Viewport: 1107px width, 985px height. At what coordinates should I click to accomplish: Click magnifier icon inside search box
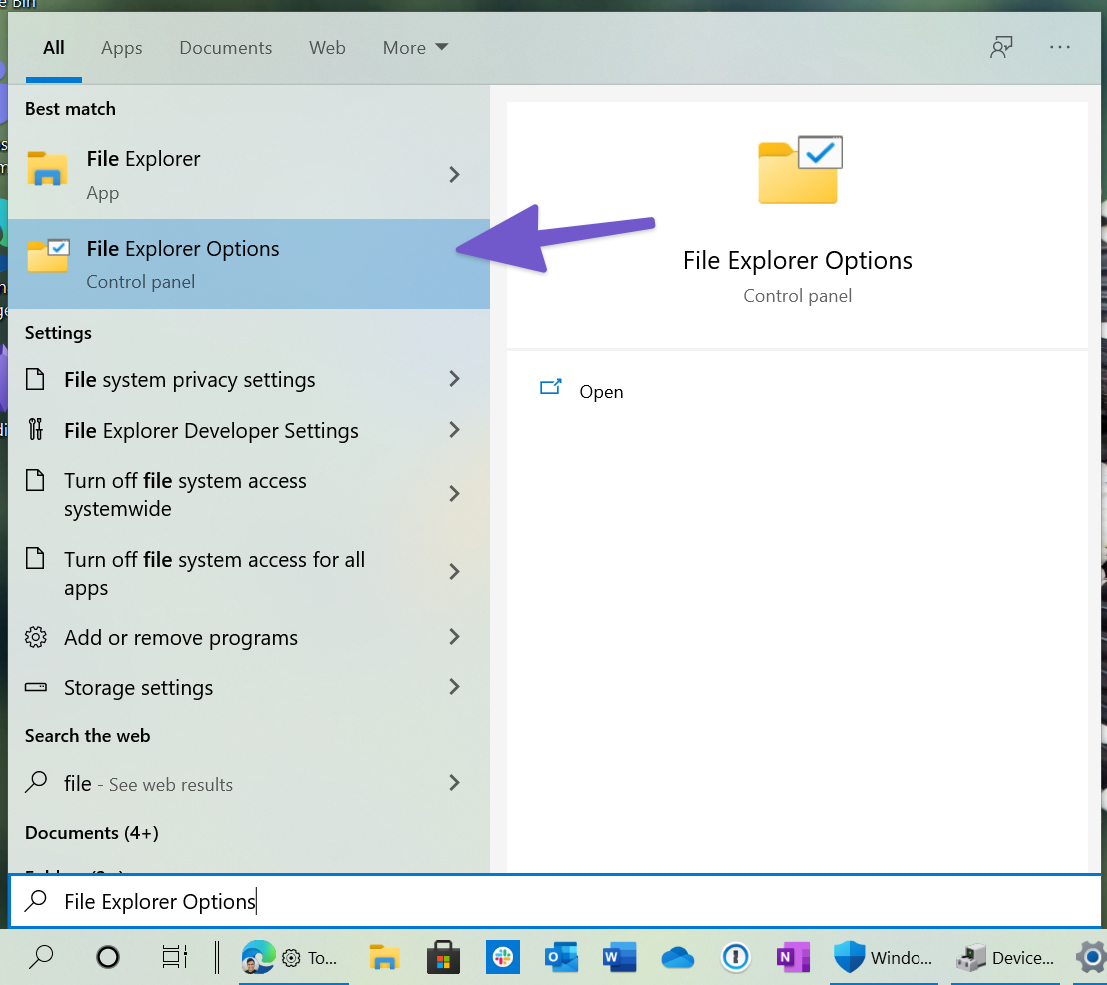35,901
